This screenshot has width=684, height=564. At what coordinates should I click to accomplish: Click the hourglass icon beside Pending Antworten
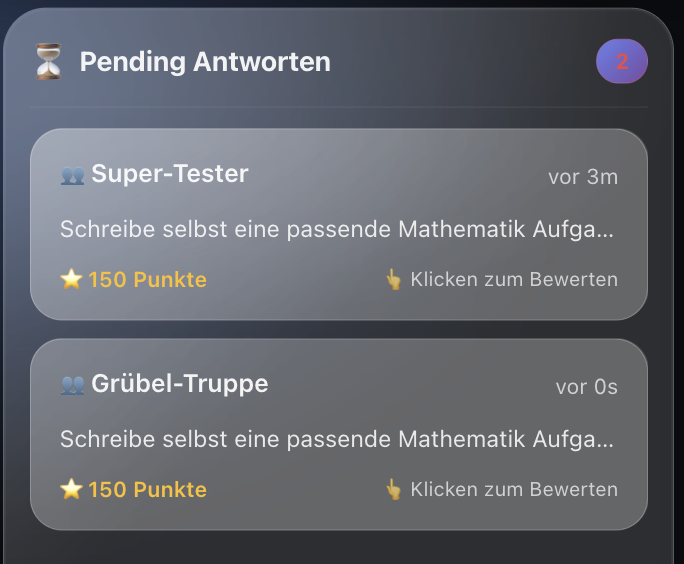click(47, 62)
